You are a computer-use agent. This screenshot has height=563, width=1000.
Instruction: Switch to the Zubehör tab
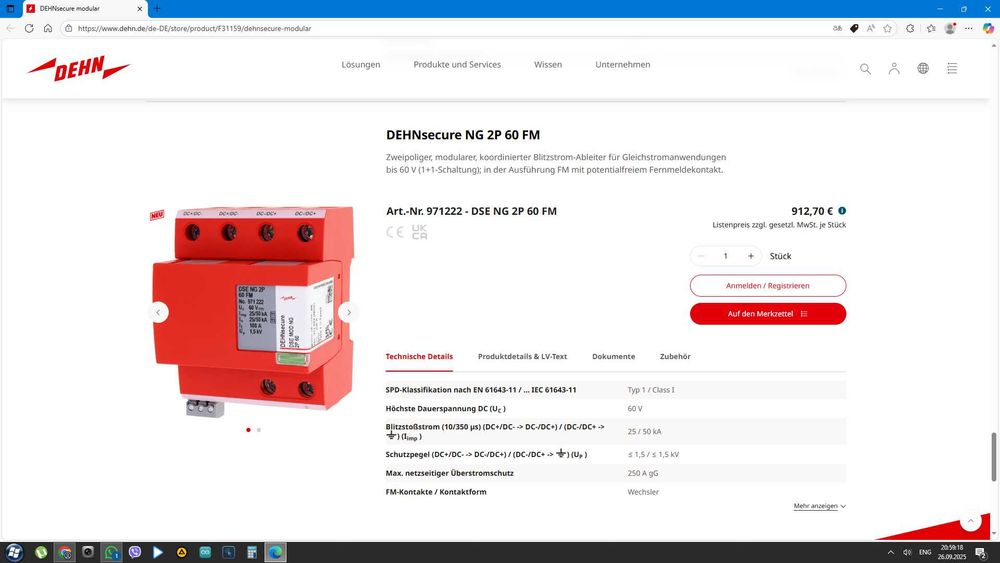pos(675,356)
